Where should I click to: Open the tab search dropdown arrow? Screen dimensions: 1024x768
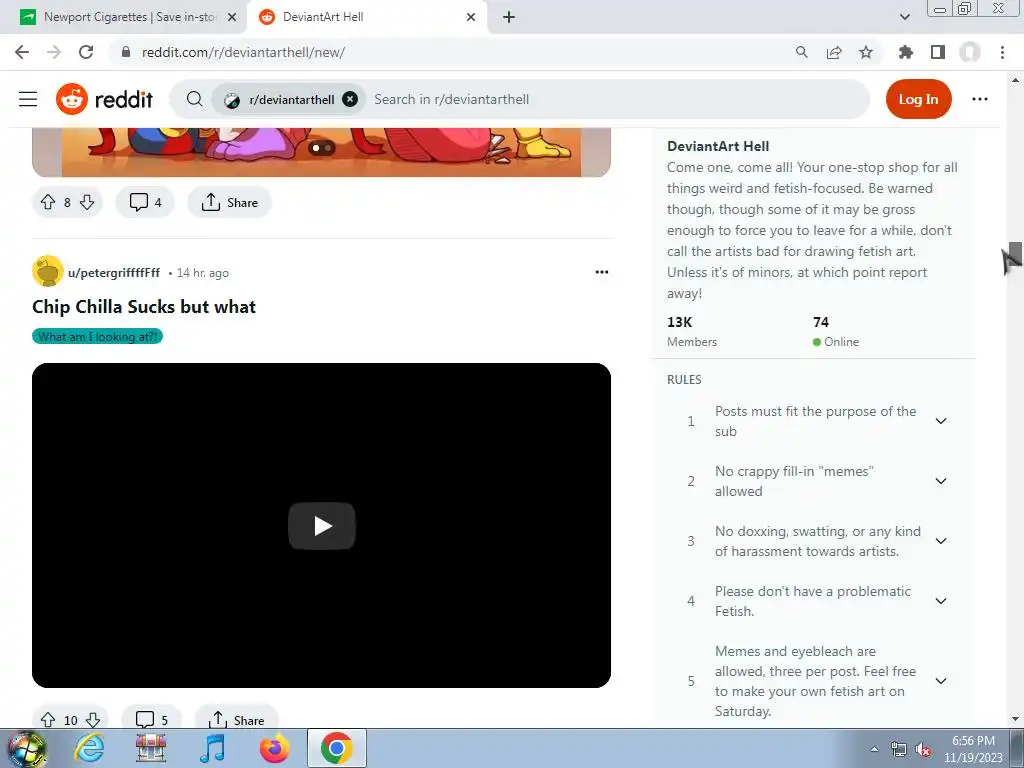point(904,17)
